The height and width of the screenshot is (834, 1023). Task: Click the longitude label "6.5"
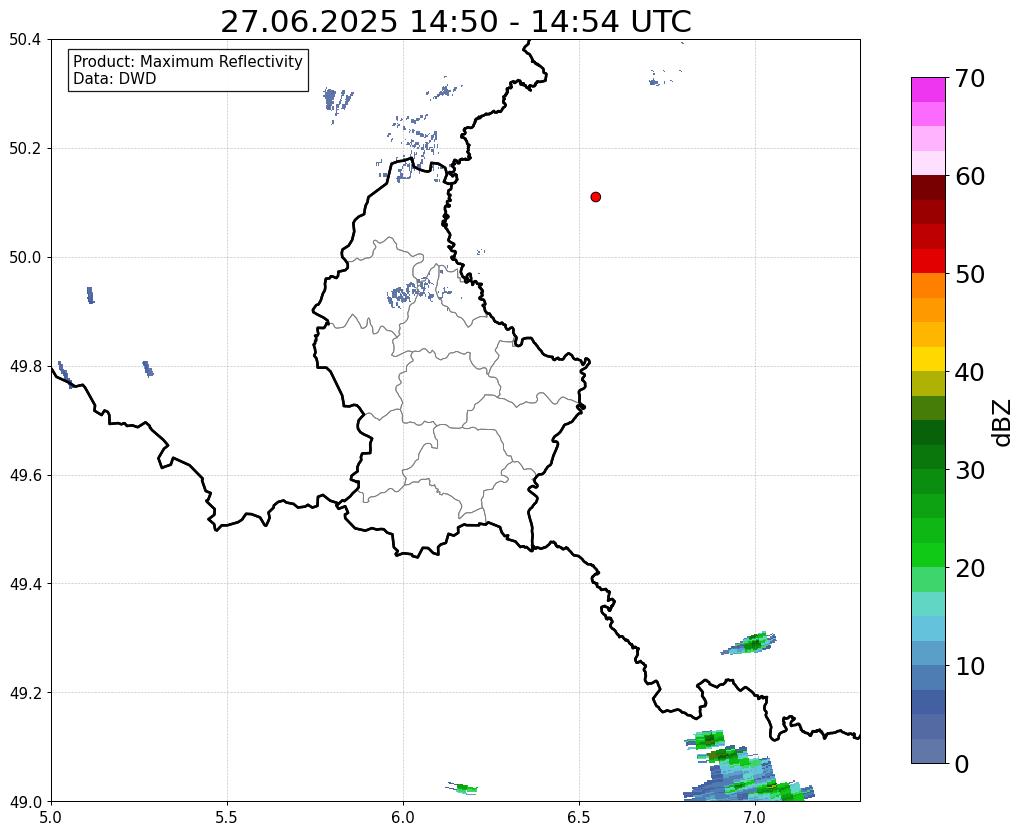coord(579,817)
